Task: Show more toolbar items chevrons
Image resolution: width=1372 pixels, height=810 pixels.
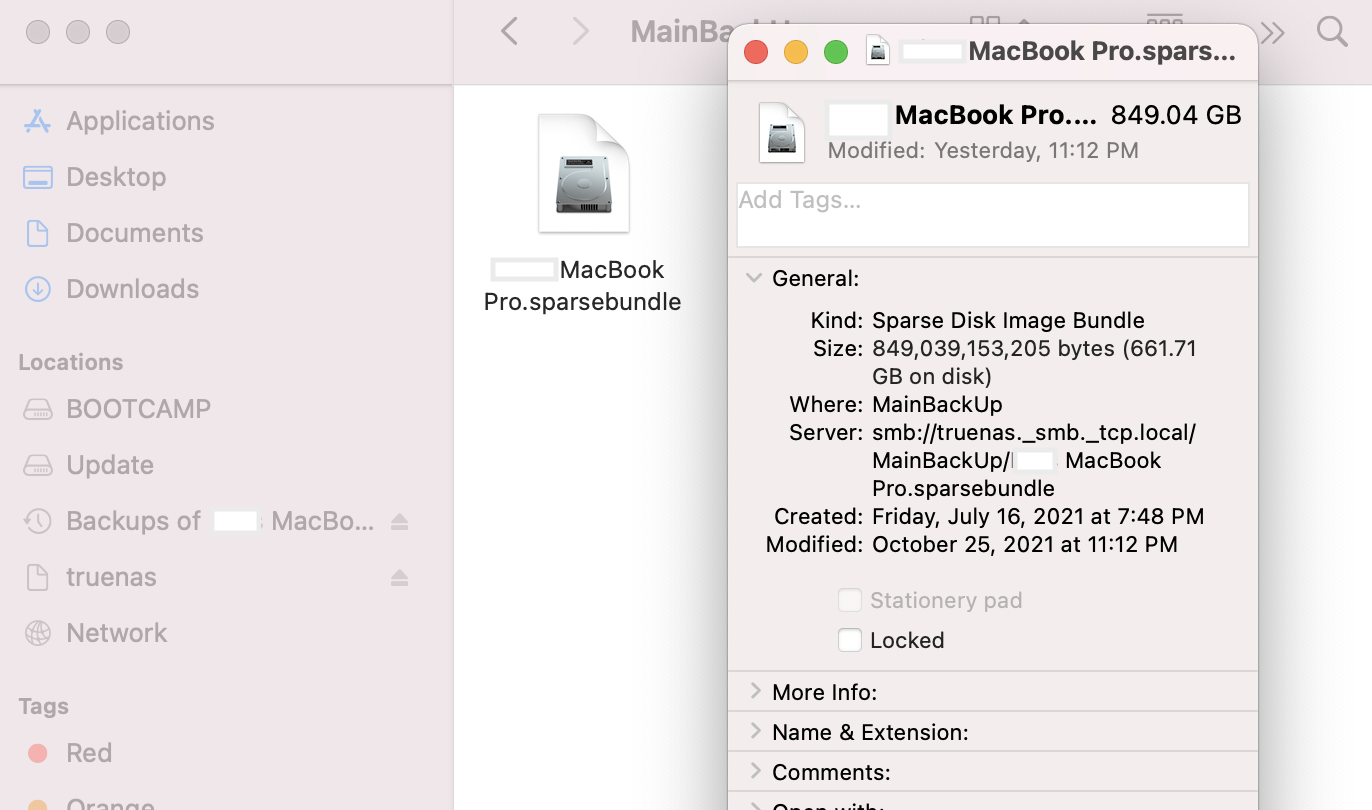Action: (1273, 33)
